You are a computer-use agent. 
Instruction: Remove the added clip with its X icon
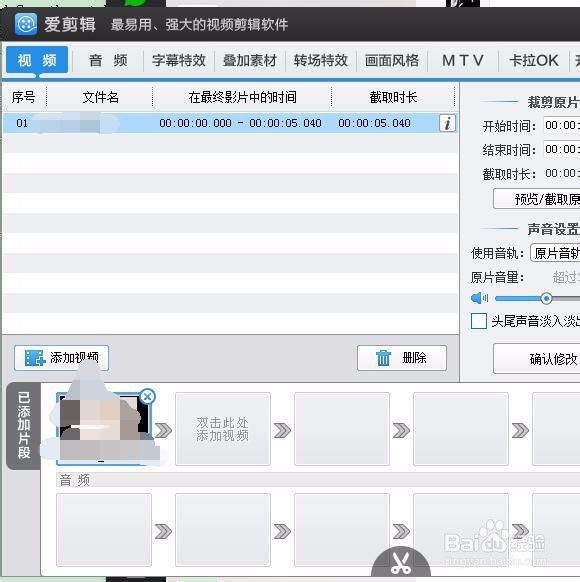(148, 396)
